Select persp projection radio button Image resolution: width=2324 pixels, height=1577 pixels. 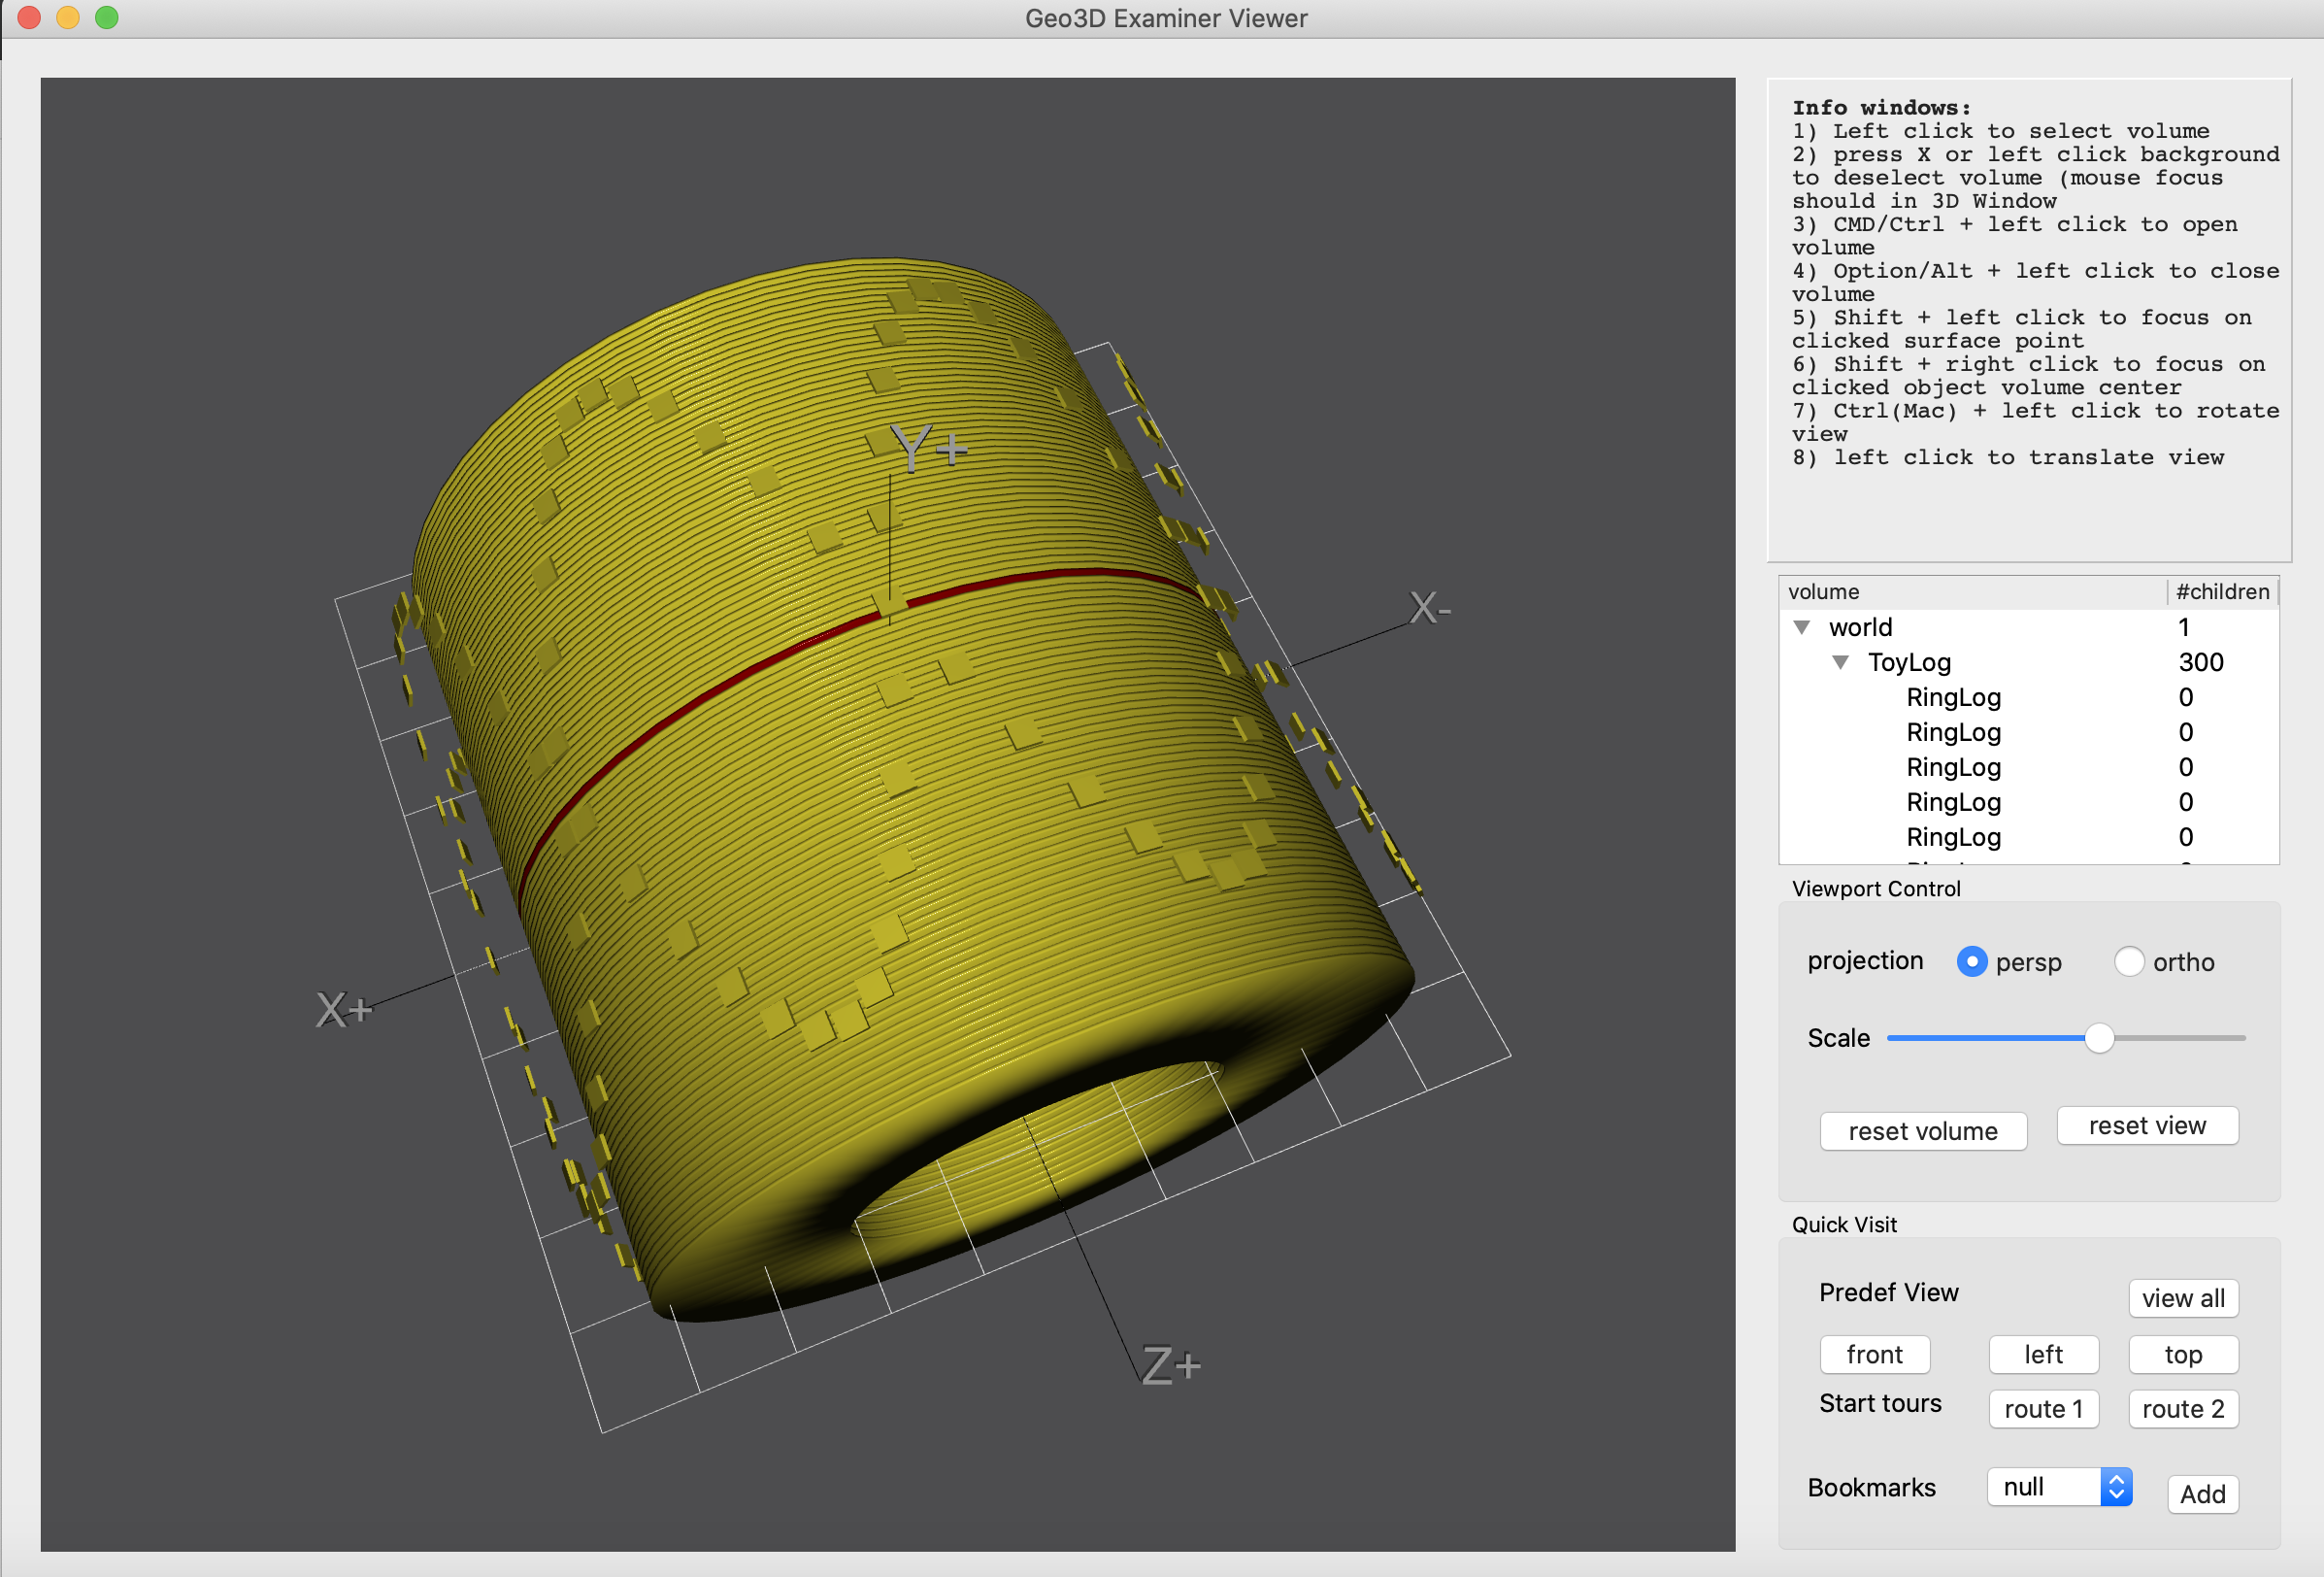(1971, 962)
